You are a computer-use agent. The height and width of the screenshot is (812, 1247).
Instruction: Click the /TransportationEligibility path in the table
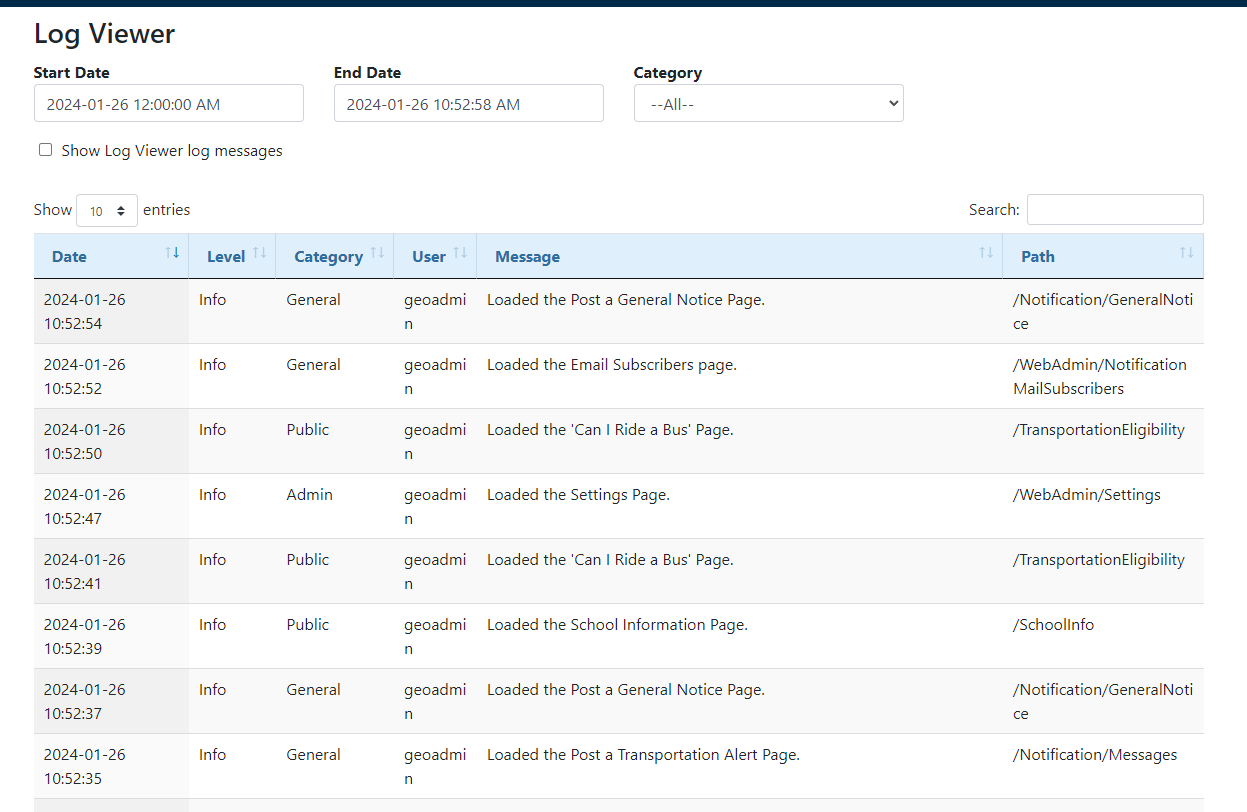pos(1098,428)
